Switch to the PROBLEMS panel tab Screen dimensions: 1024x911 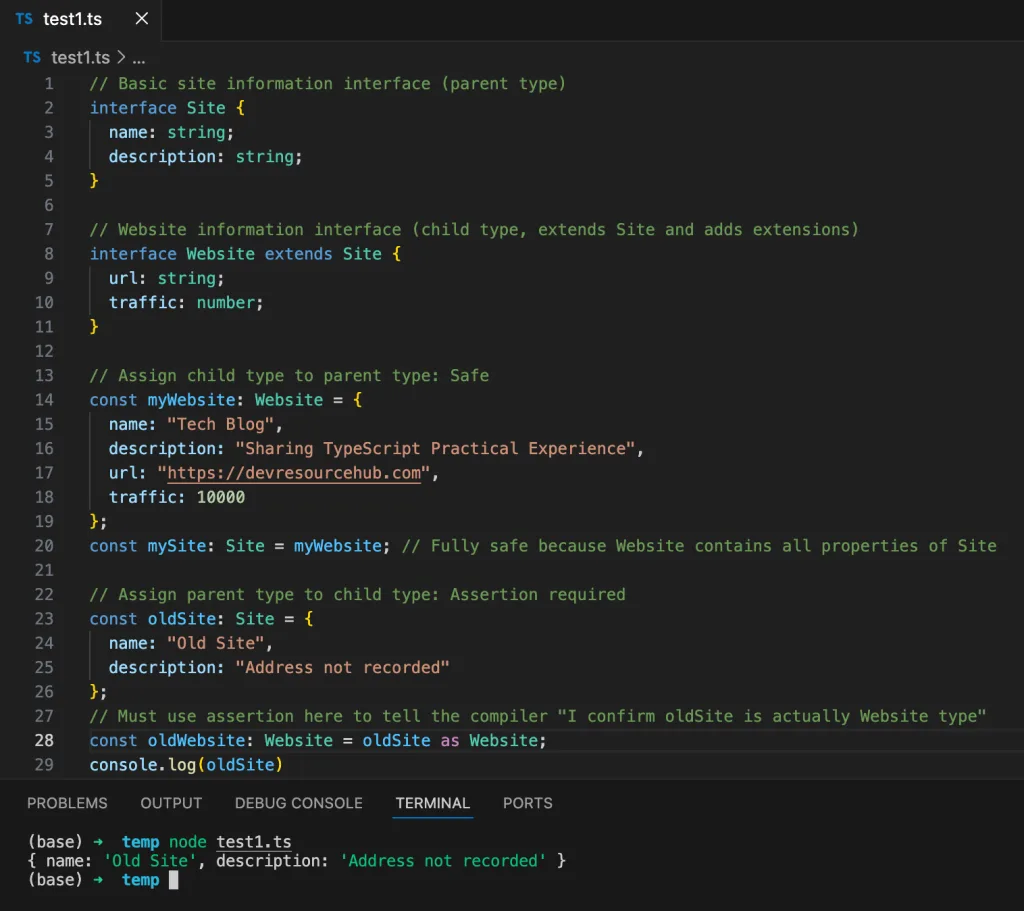tap(67, 803)
